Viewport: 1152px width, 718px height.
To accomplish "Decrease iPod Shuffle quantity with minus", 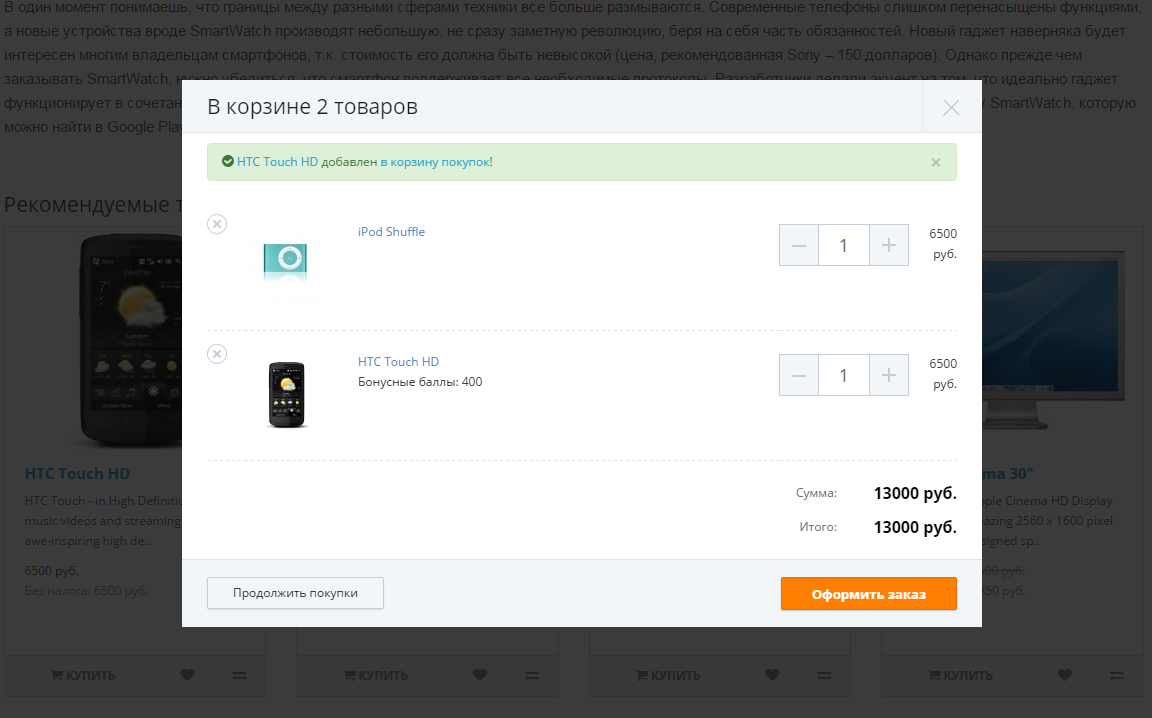I will point(799,245).
